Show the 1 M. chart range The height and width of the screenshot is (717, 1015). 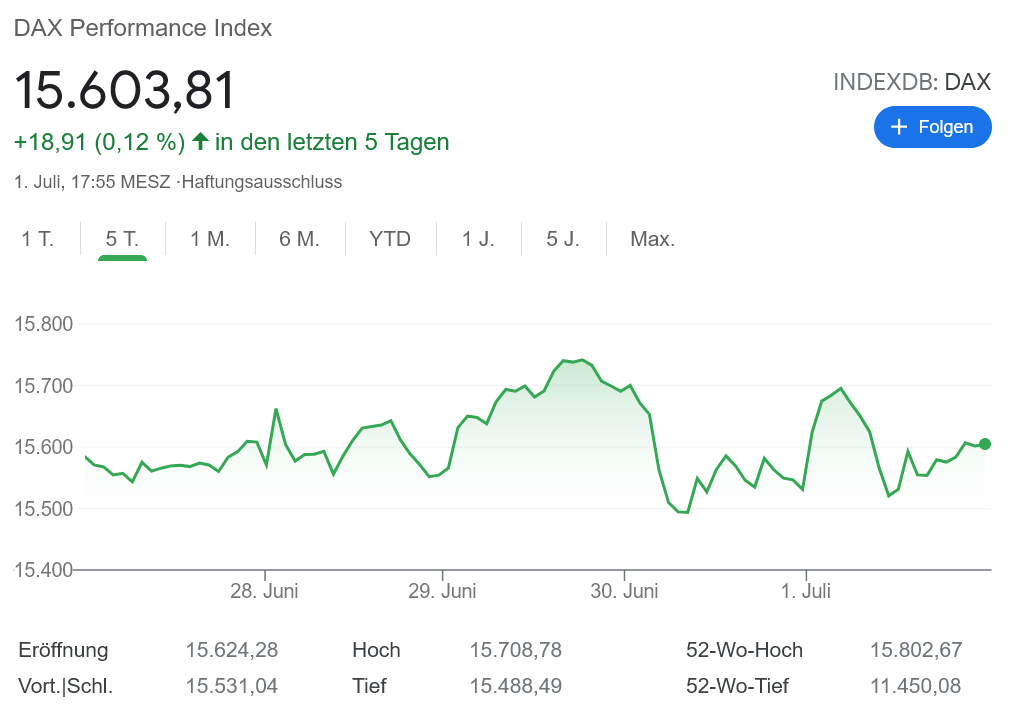(x=210, y=240)
